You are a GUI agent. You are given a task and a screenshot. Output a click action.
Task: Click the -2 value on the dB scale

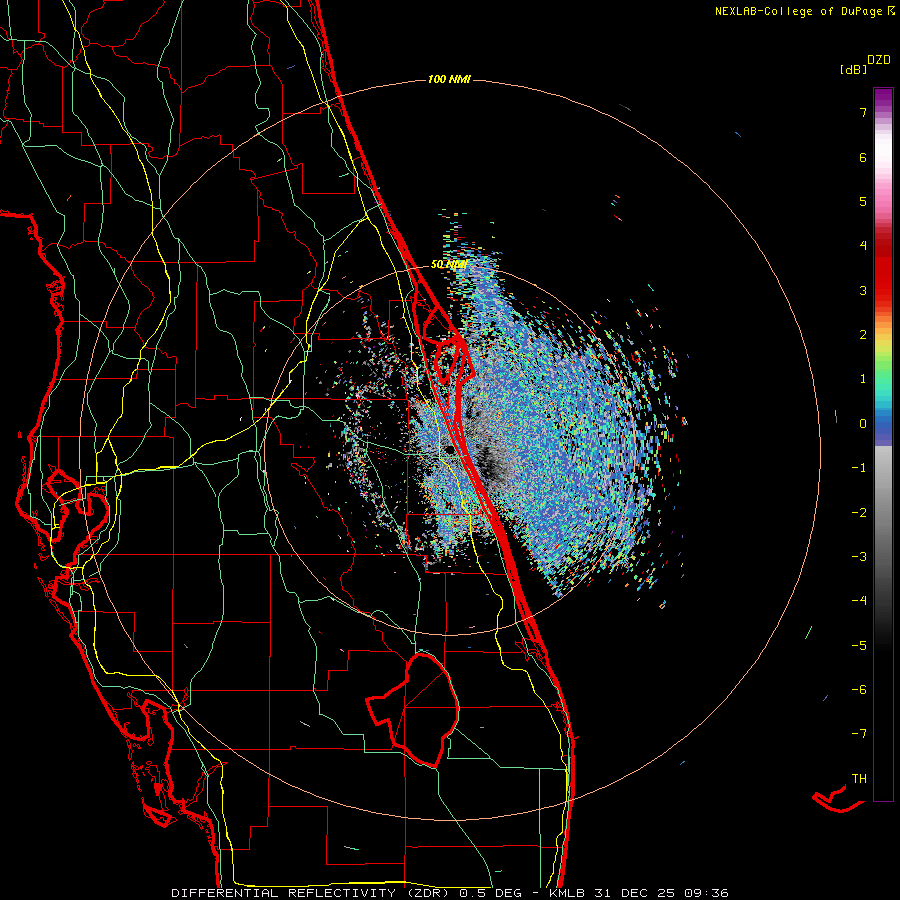click(859, 513)
